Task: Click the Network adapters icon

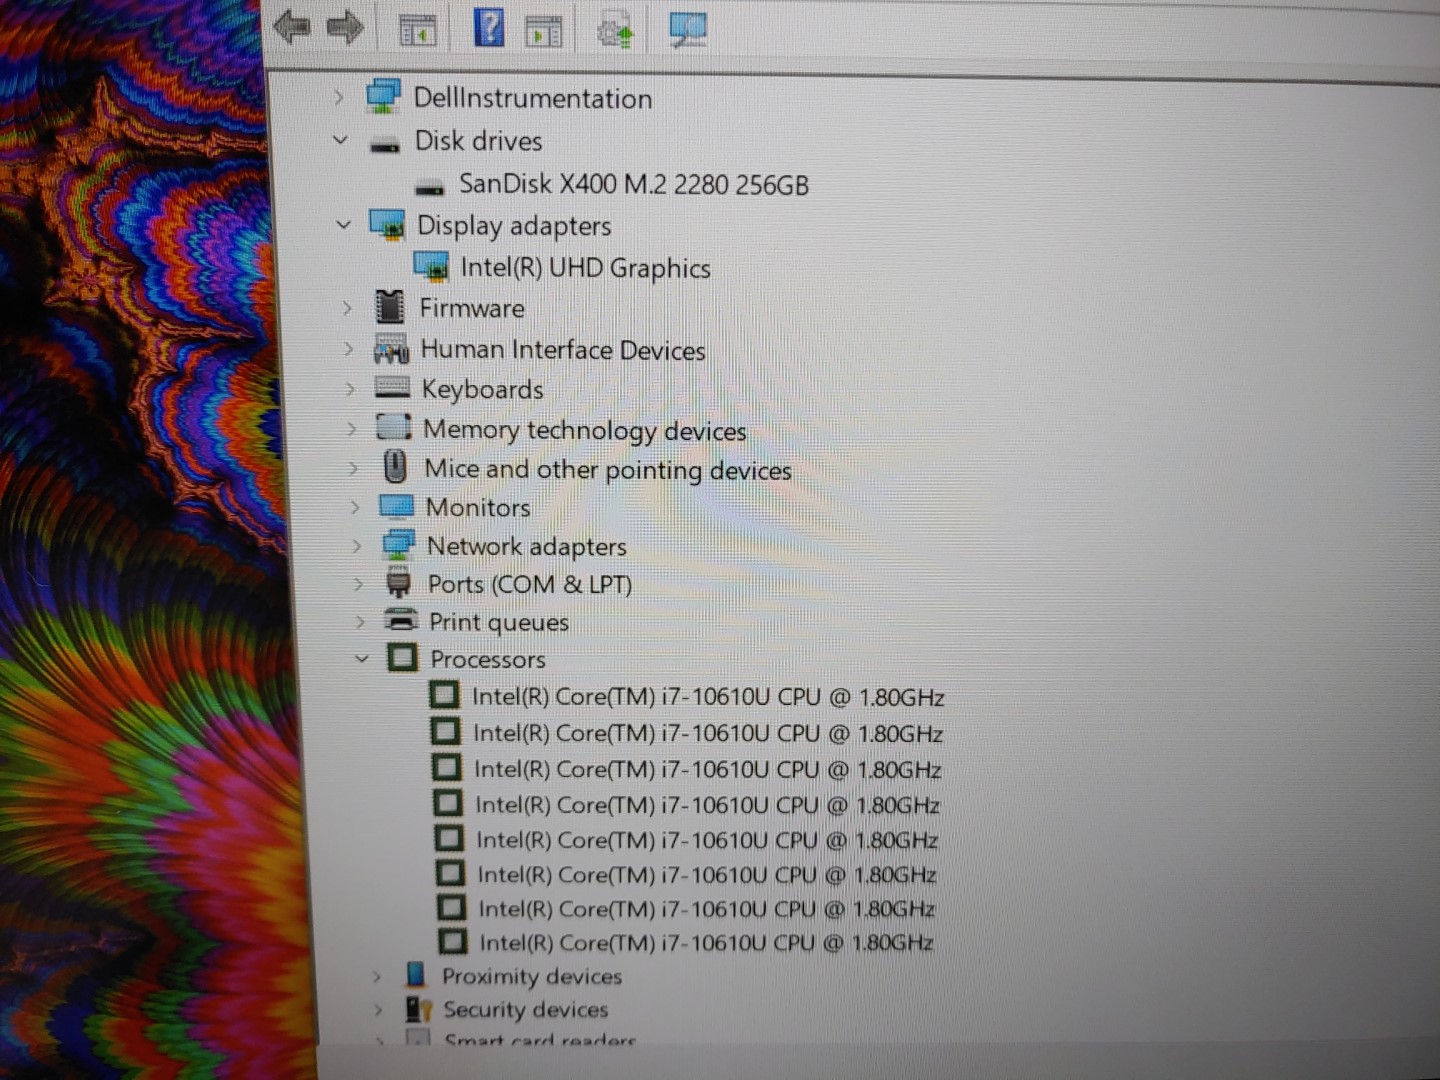Action: pos(399,545)
